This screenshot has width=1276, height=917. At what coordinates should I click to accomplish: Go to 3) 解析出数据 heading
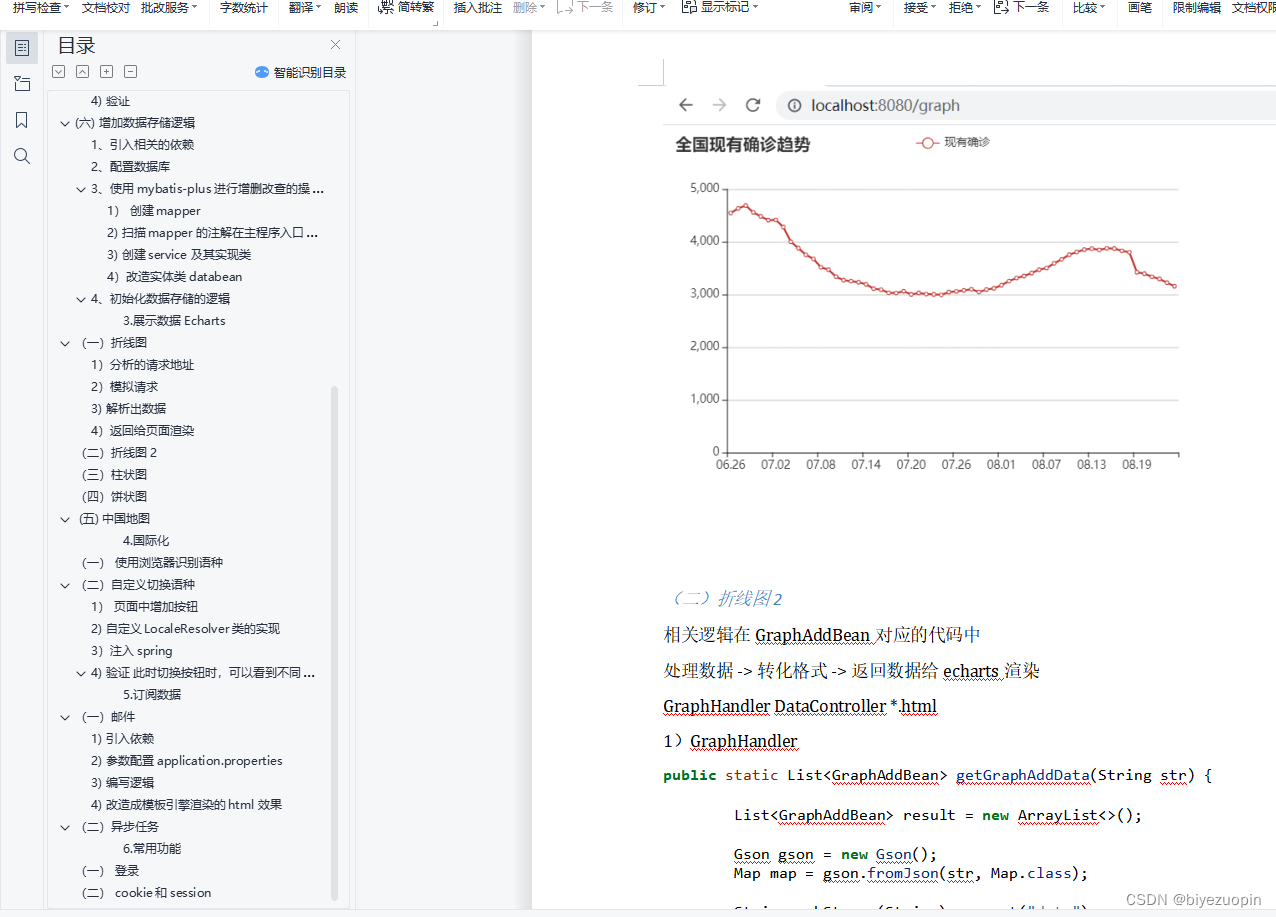pyautogui.click(x=128, y=409)
